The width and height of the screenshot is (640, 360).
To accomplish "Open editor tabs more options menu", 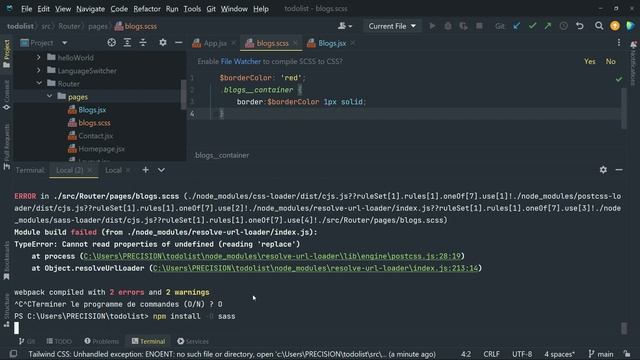I will pos(619,42).
